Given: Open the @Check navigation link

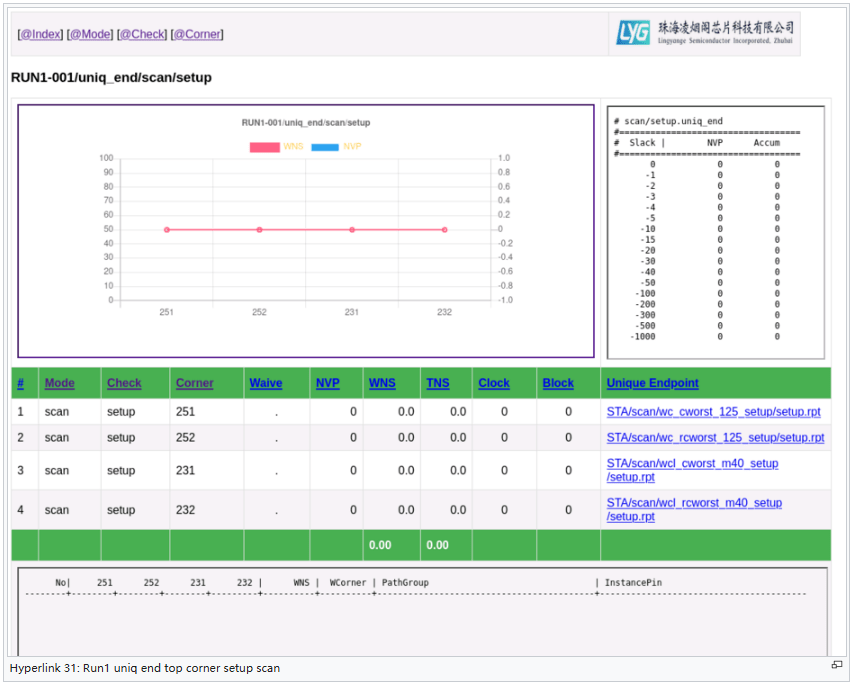Looking at the screenshot, I should point(141,34).
